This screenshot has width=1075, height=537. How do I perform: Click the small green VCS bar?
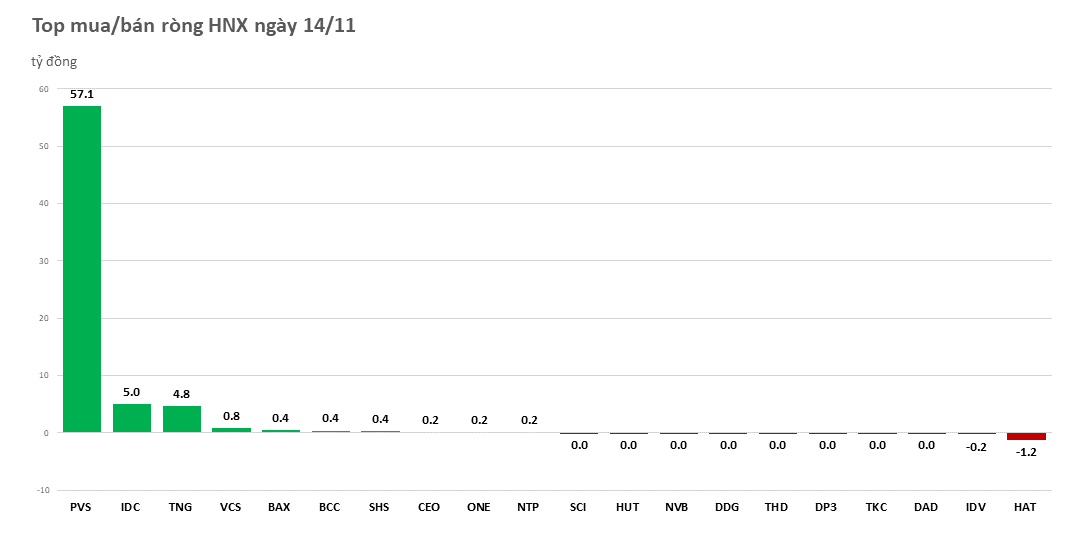click(x=231, y=430)
